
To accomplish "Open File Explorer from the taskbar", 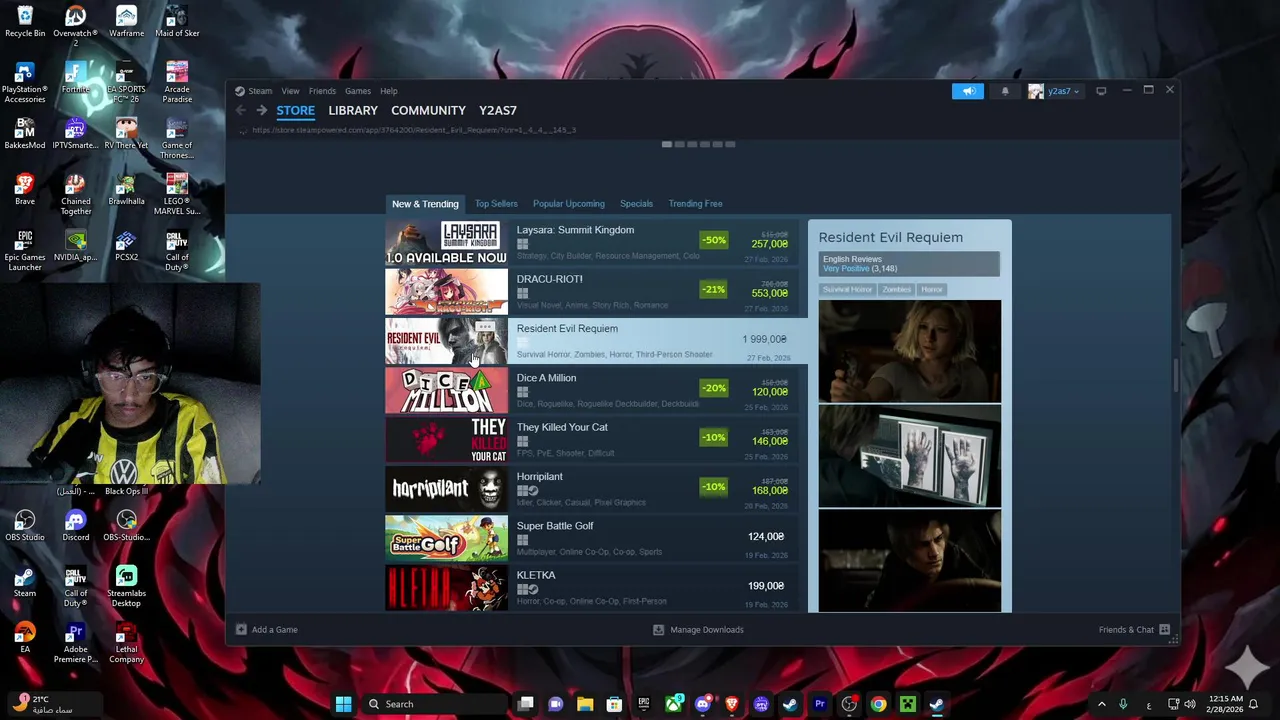I will pyautogui.click(x=585, y=704).
